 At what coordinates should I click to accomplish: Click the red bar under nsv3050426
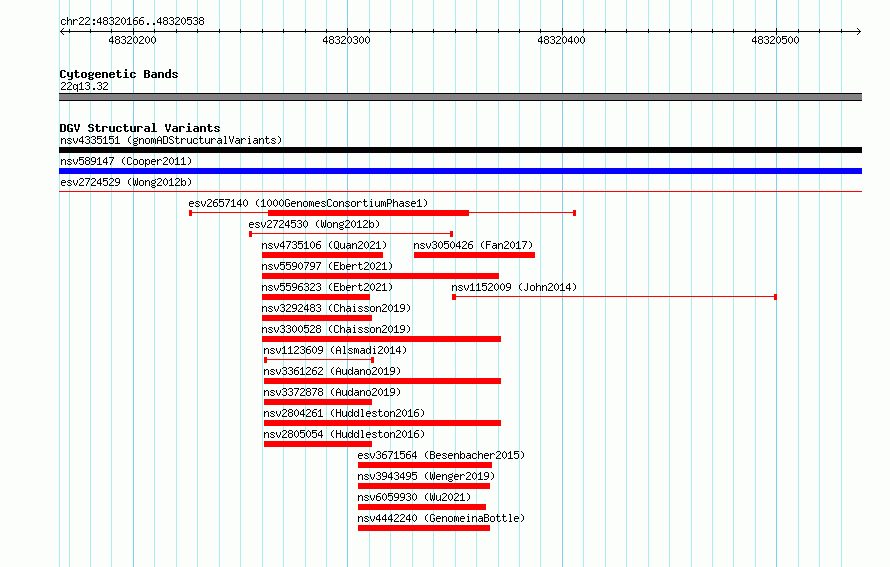[x=475, y=255]
